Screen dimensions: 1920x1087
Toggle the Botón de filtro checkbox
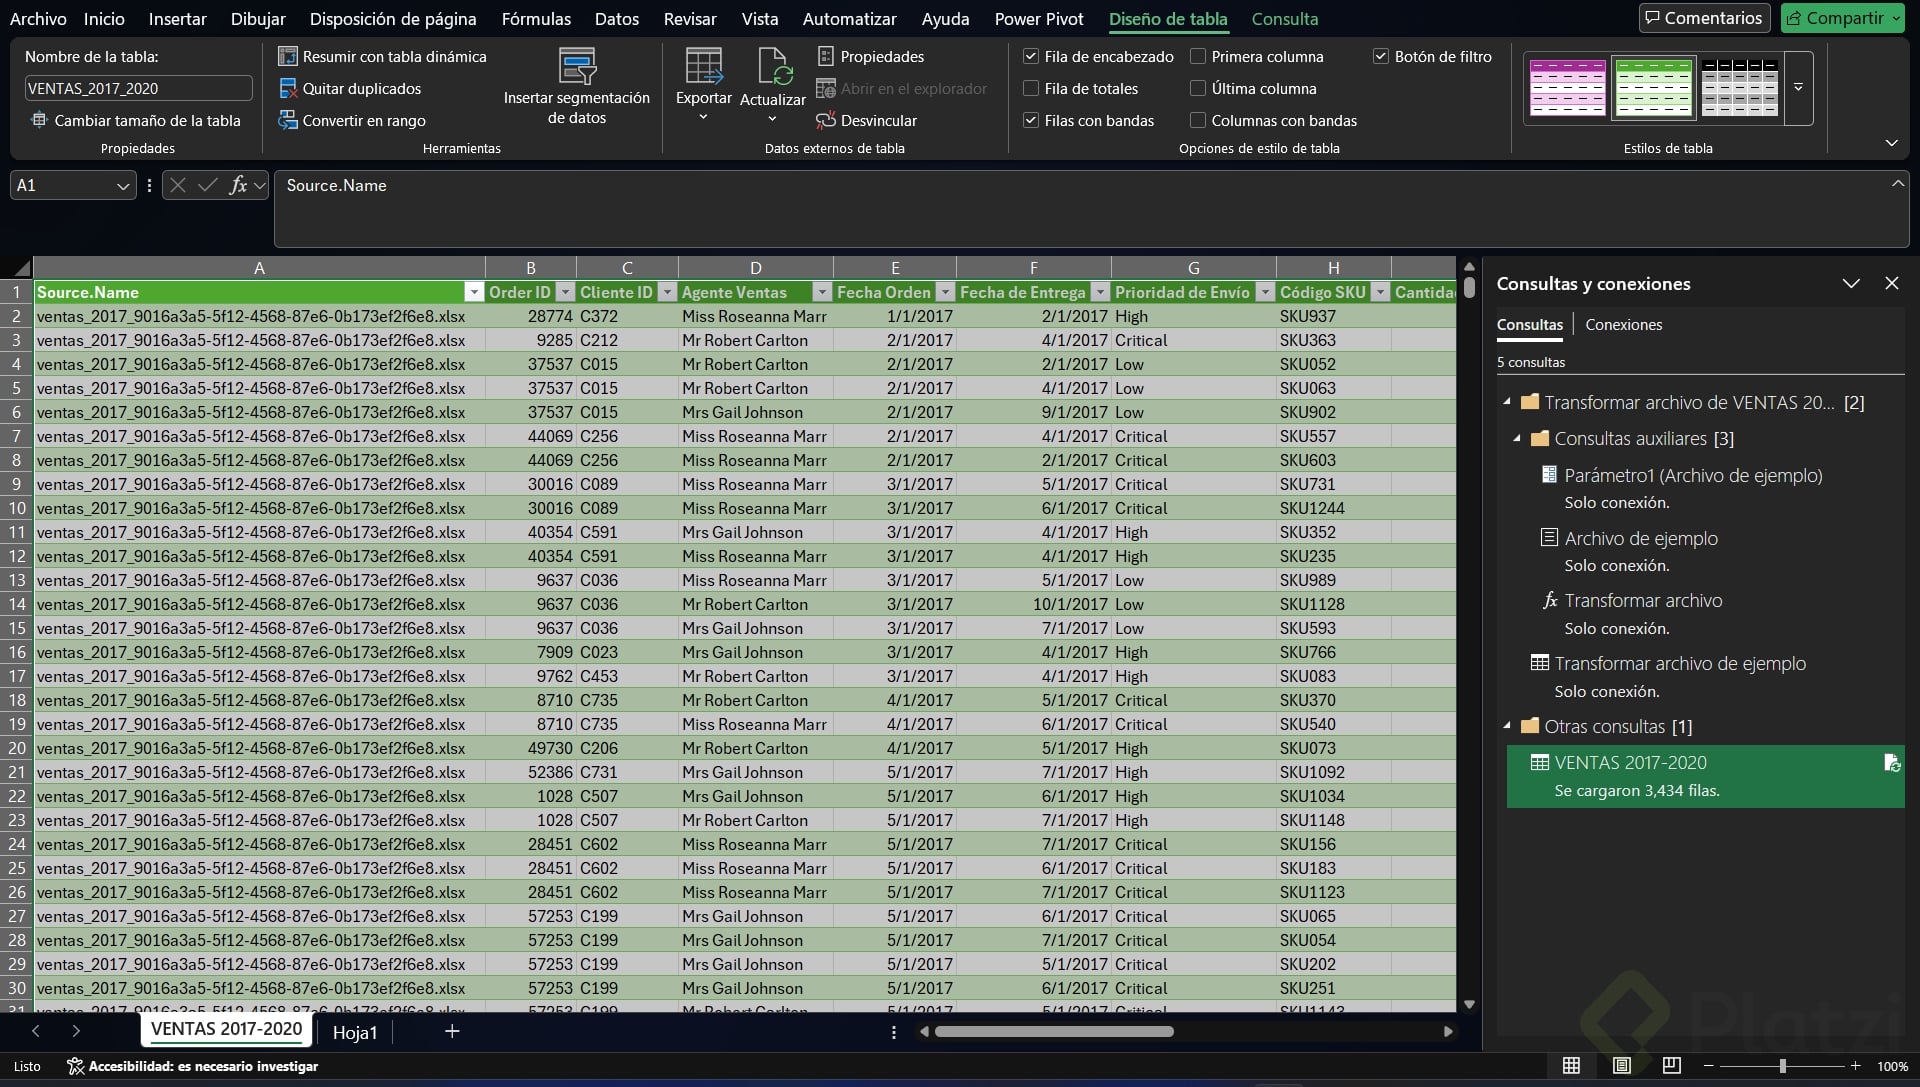1381,57
